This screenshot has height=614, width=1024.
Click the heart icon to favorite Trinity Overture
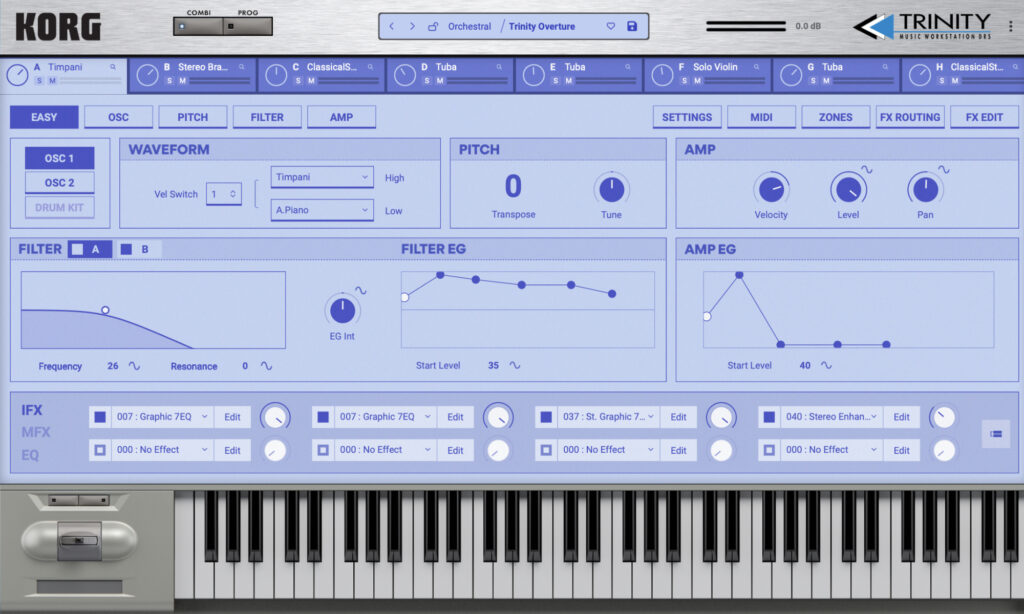click(x=611, y=26)
